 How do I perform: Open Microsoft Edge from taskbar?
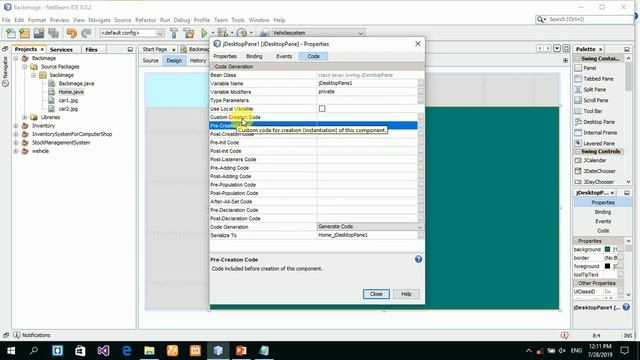127,351
